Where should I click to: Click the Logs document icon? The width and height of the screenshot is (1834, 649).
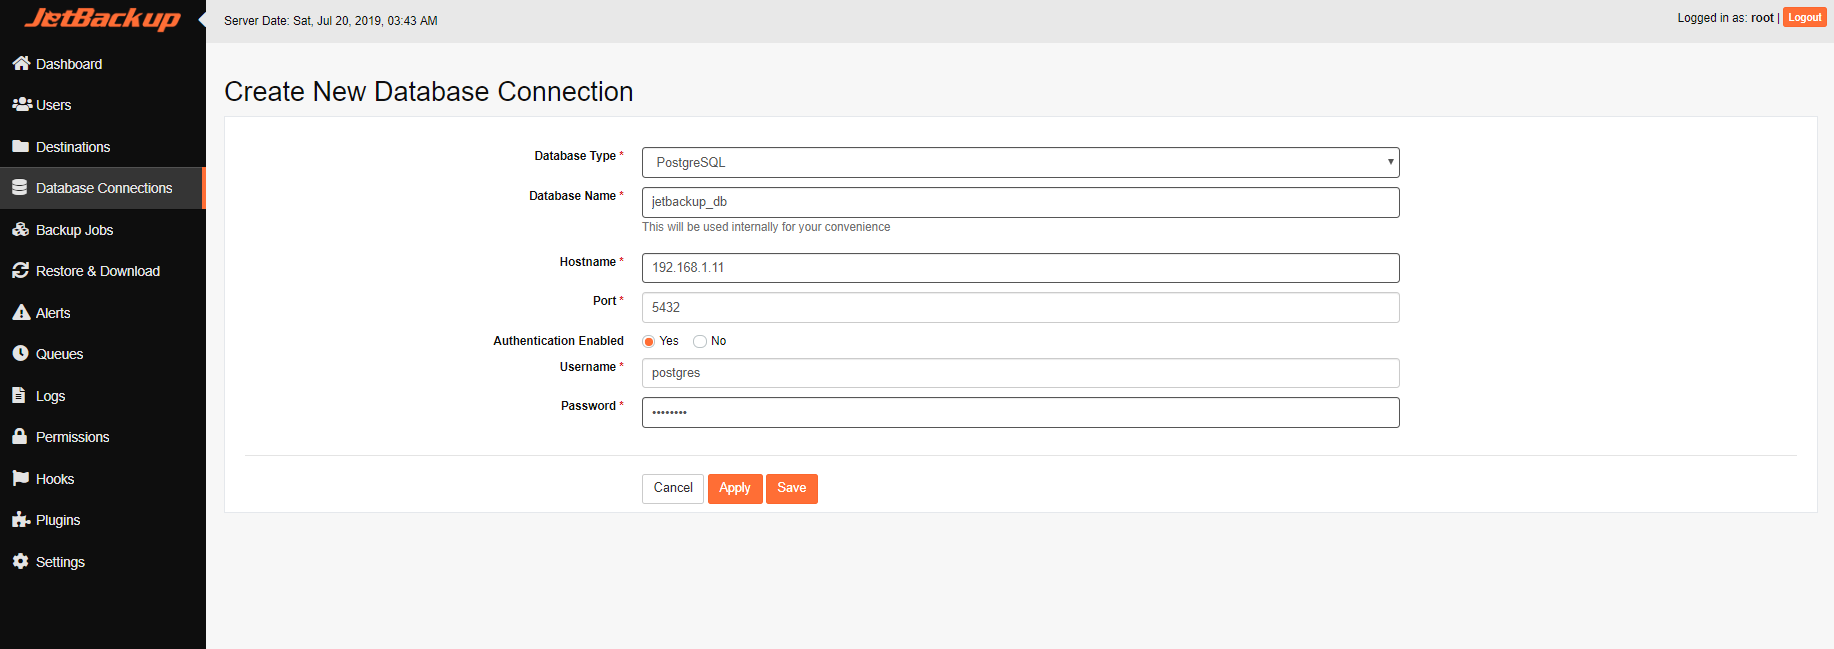tap(19, 395)
